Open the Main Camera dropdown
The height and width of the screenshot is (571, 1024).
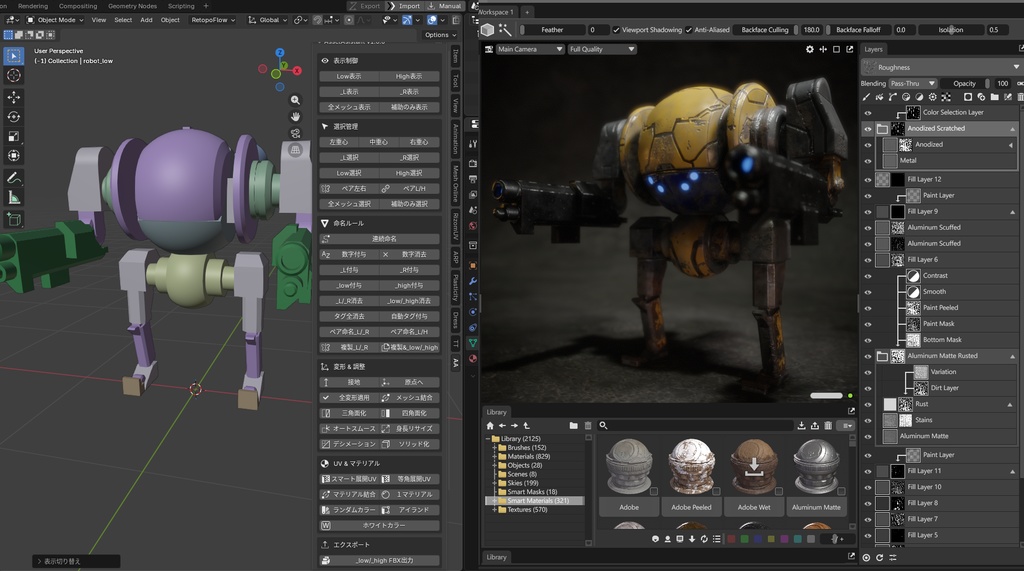(x=530, y=49)
